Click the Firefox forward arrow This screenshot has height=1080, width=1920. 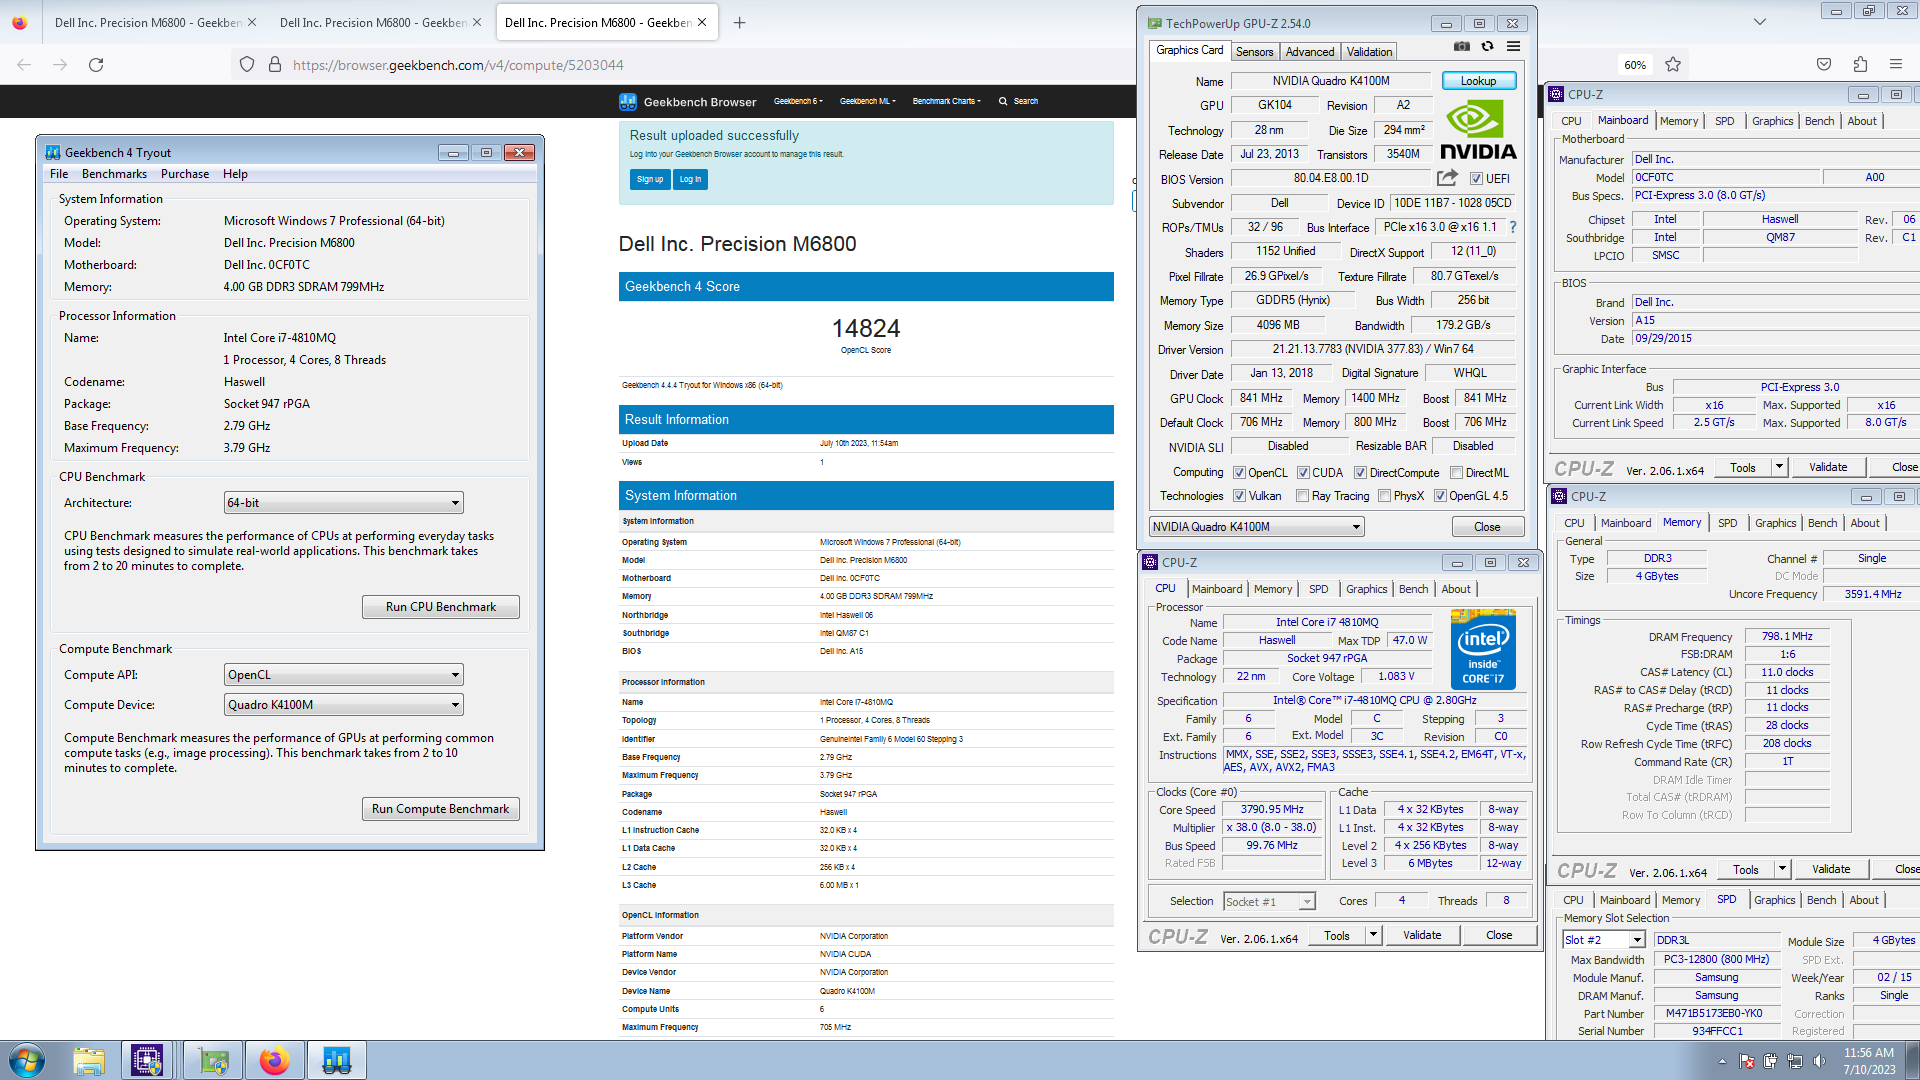60,64
